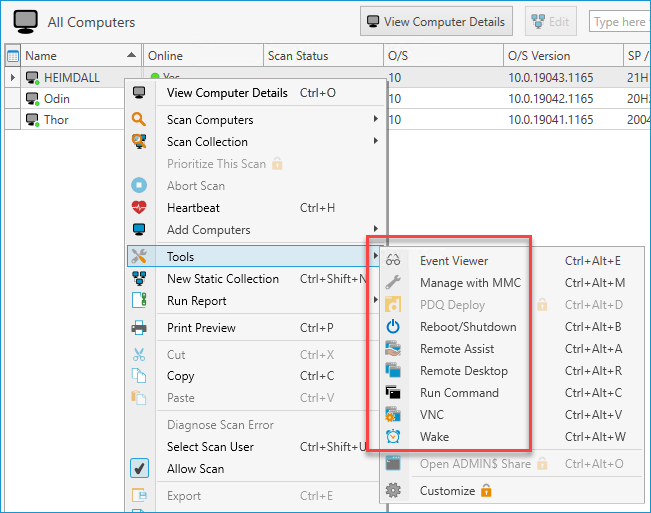Click the Remote Assist handshake icon
Image resolution: width=651 pixels, height=513 pixels.
393,349
